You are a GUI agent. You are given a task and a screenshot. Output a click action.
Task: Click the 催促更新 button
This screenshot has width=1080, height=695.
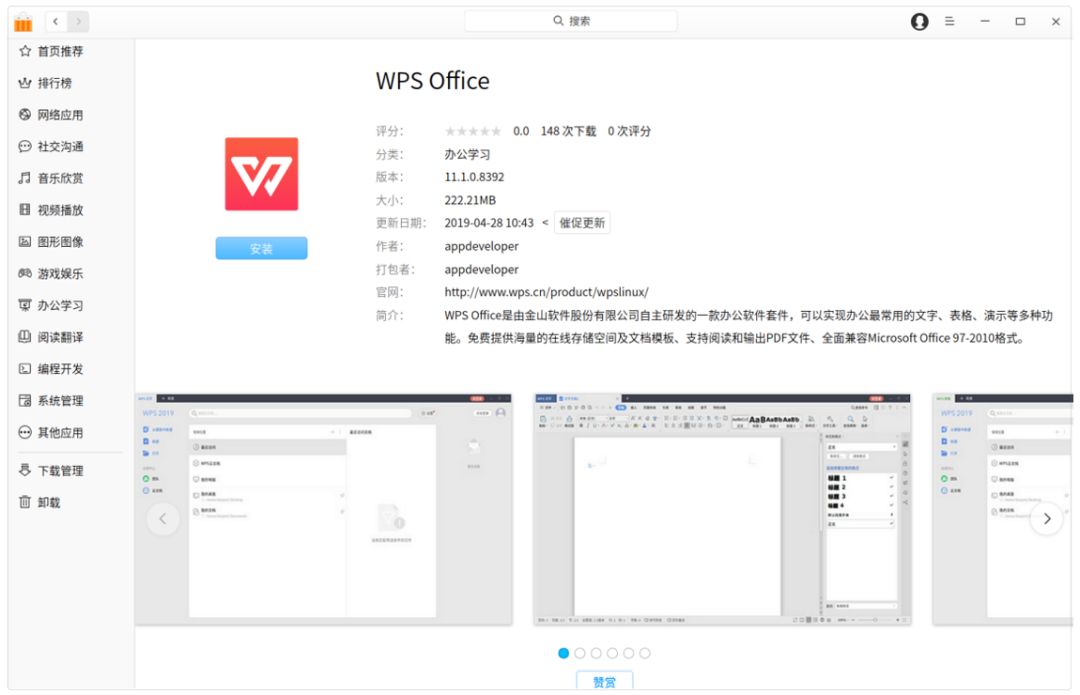pyautogui.click(x=582, y=222)
